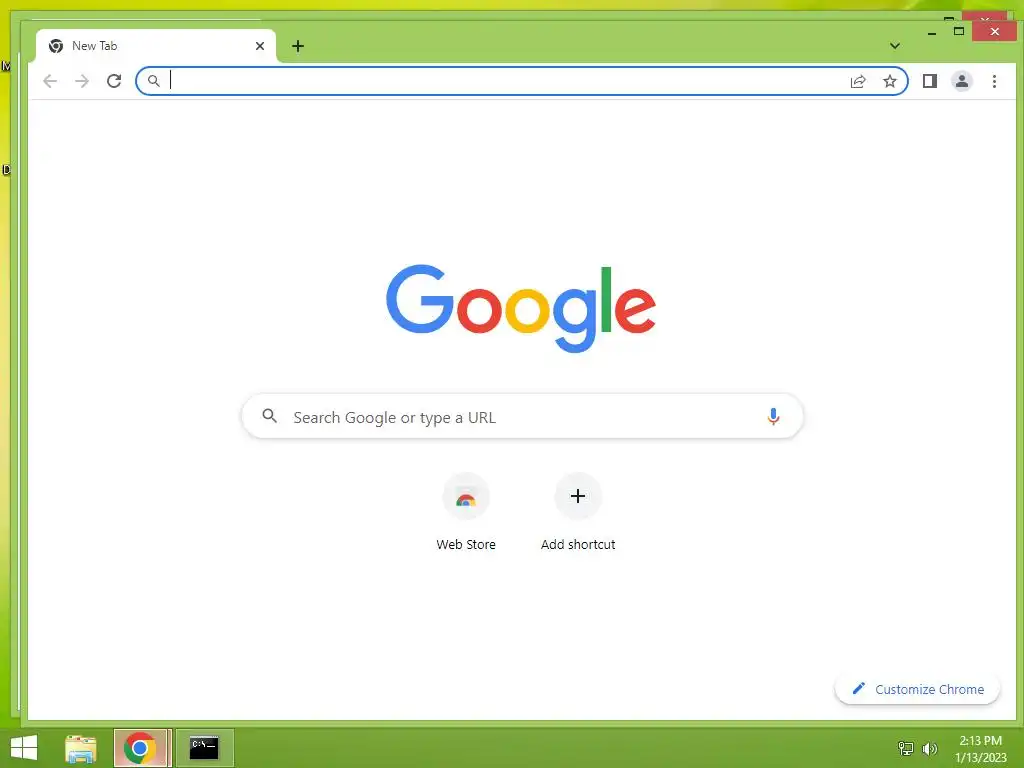Maximize the Chrome window
The height and width of the screenshot is (768, 1024).
(x=959, y=31)
